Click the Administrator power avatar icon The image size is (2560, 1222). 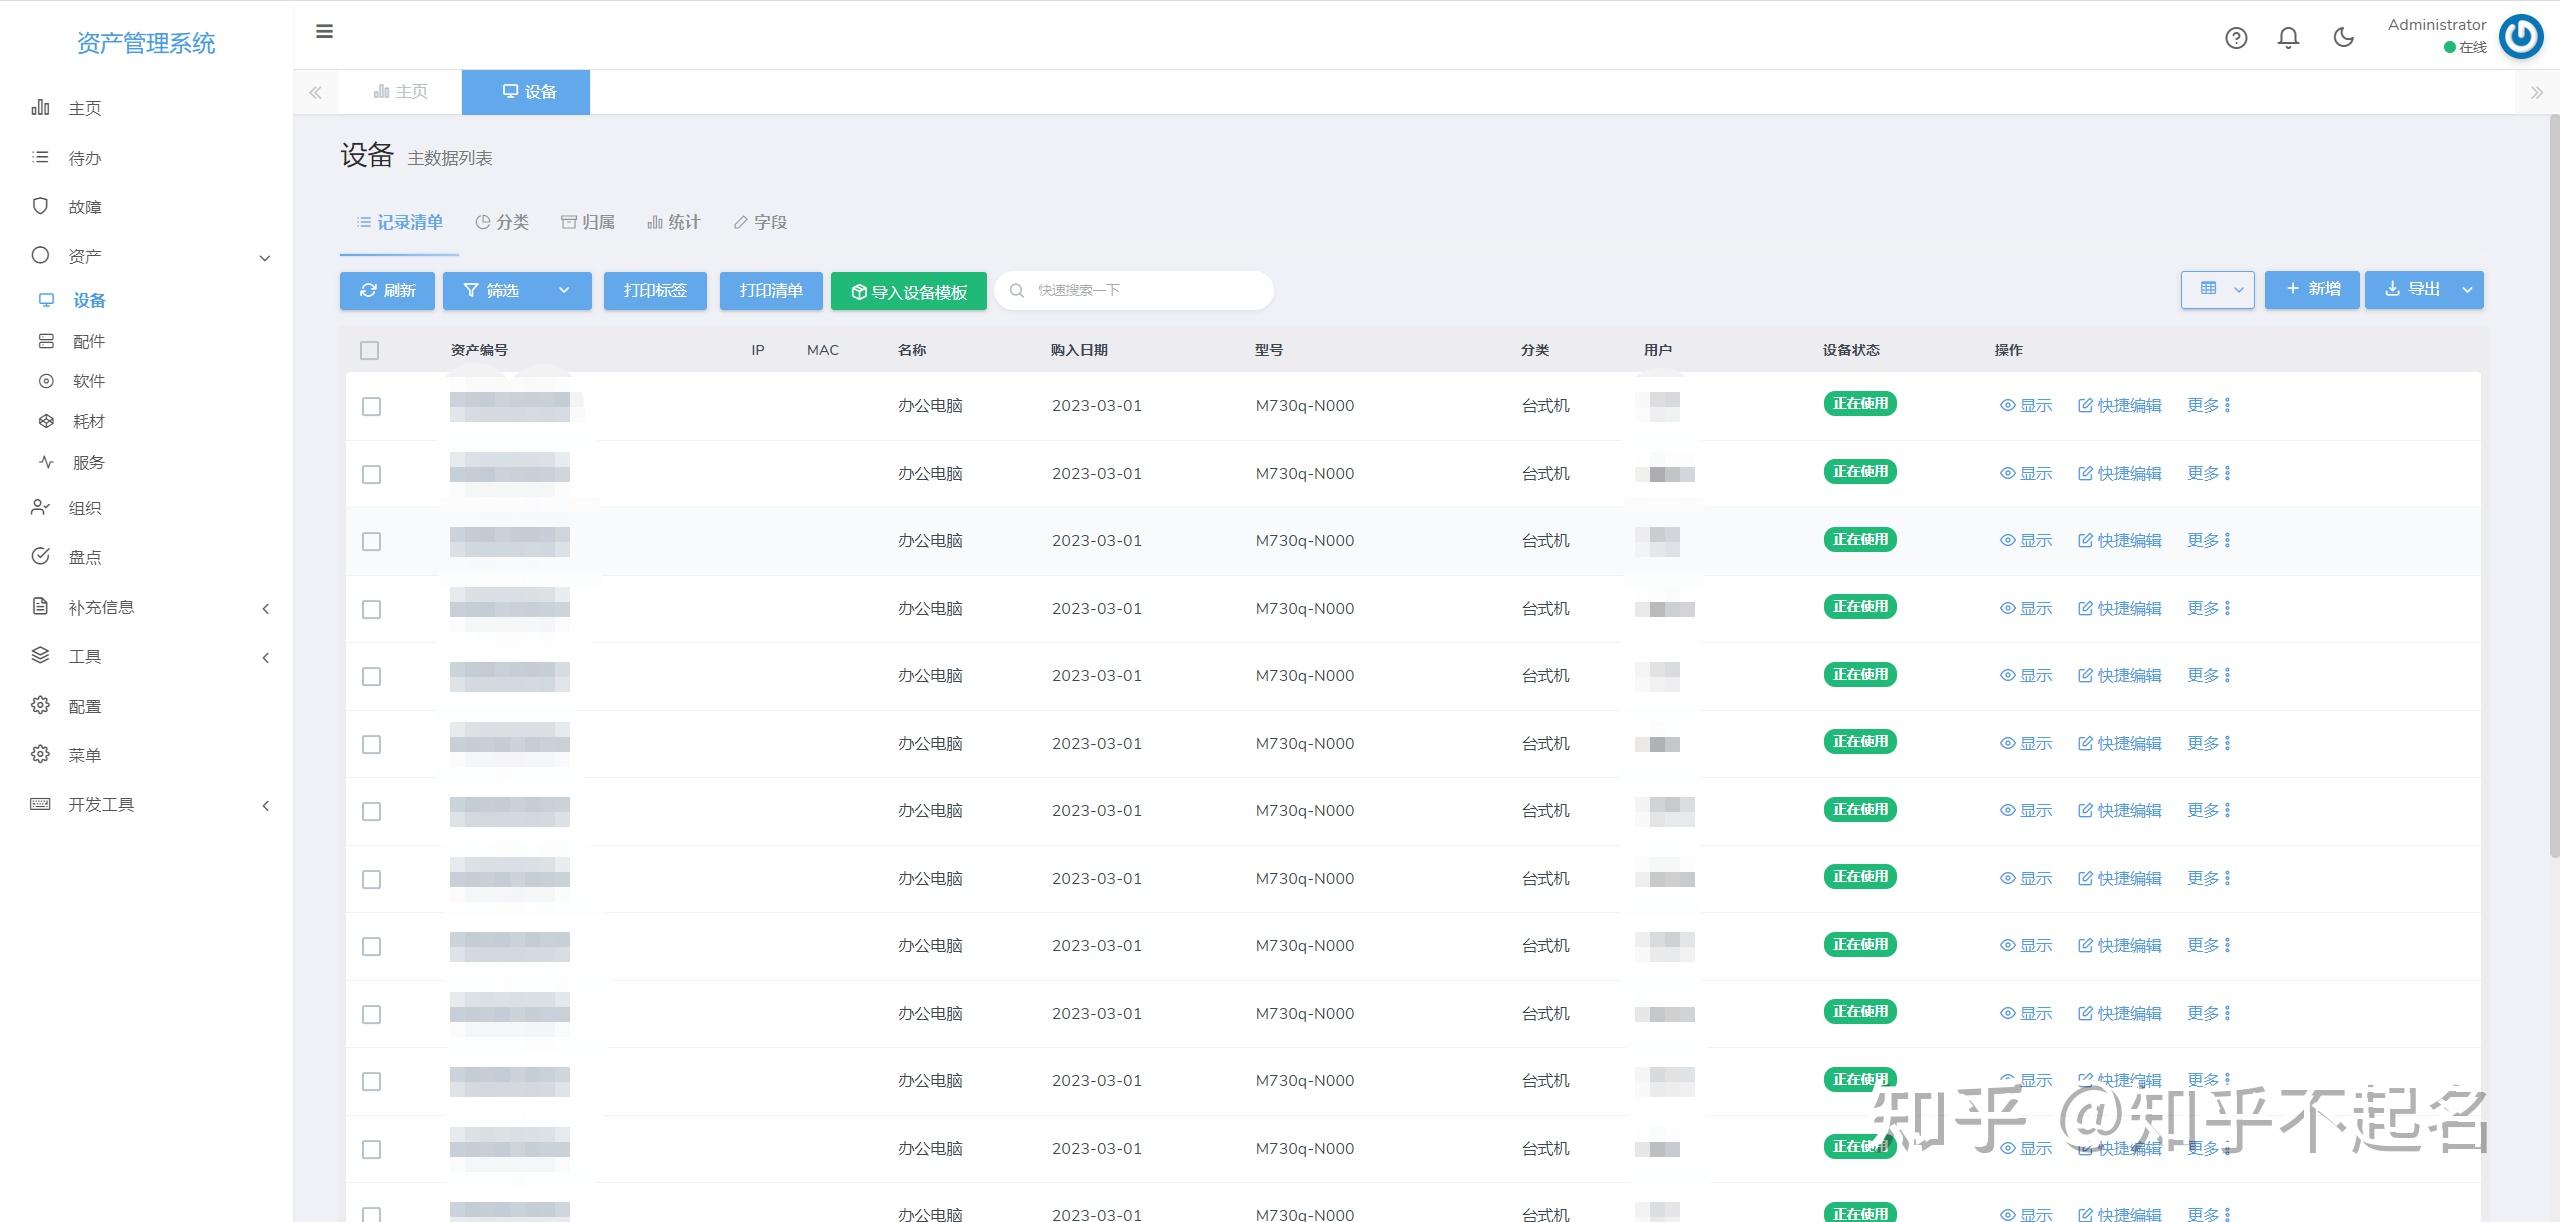[x=2520, y=37]
